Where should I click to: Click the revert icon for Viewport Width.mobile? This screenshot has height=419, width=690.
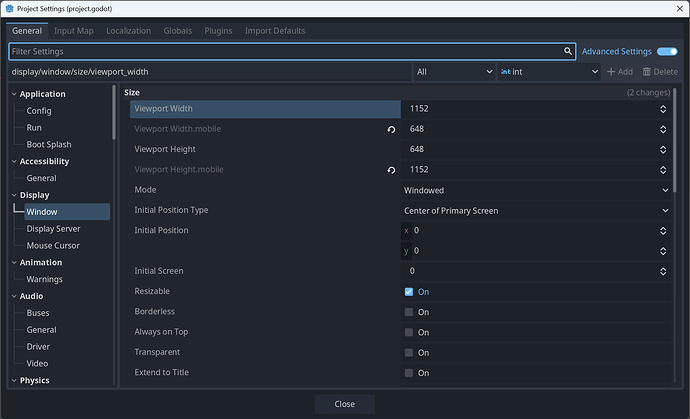pos(391,130)
